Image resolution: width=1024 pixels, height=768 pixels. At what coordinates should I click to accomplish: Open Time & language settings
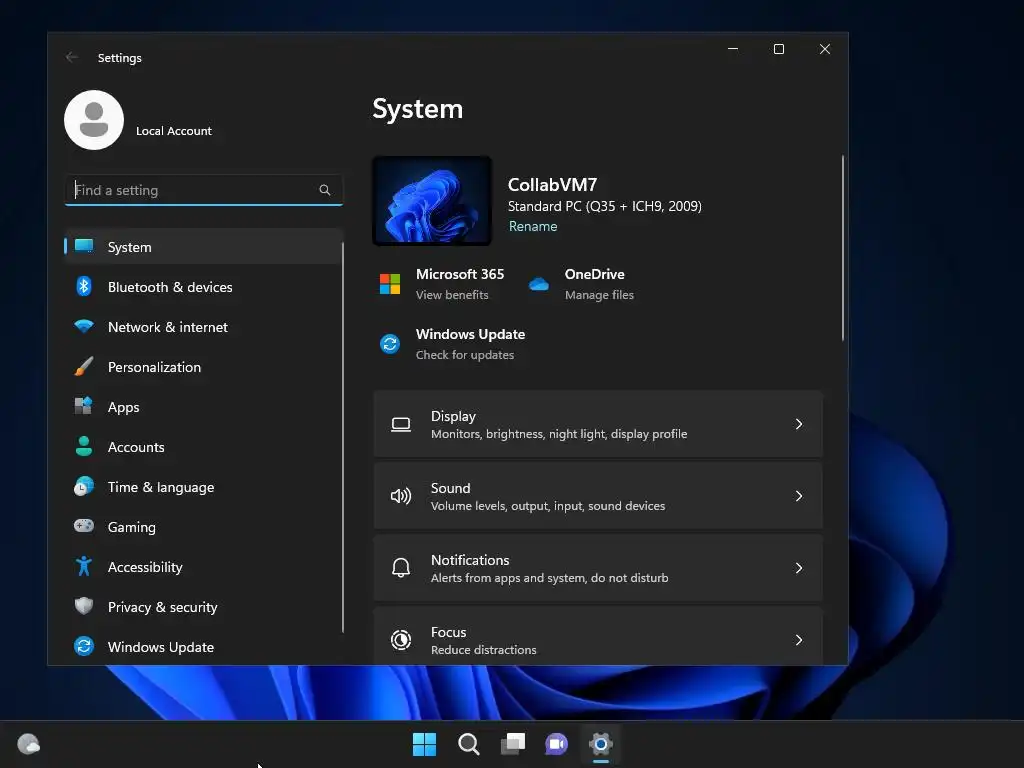coord(203,487)
